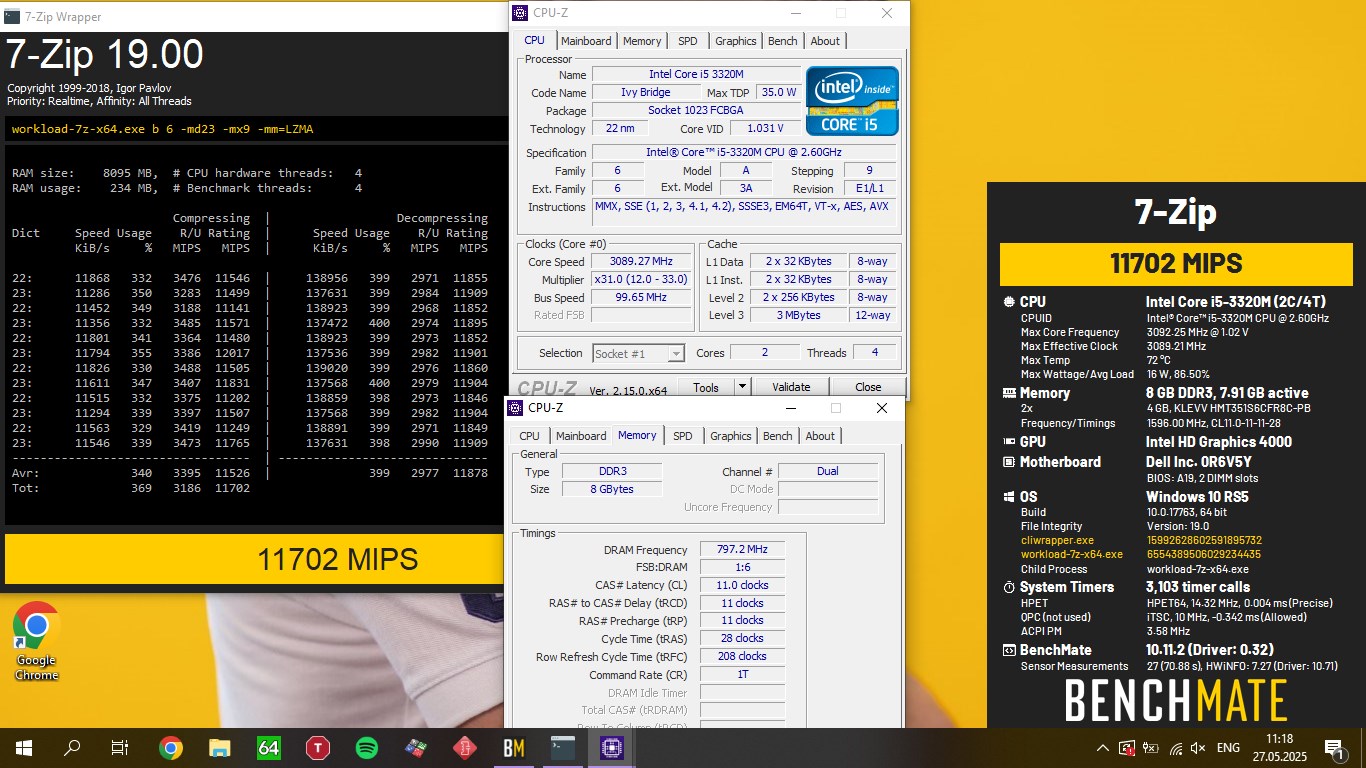
Task: Open the red diamond taskbar app
Action: (x=464, y=747)
